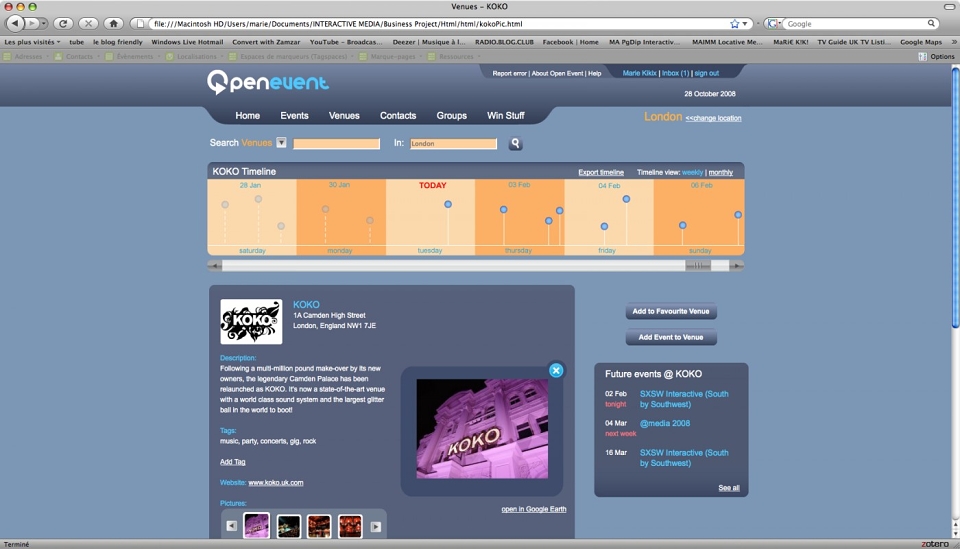The height and width of the screenshot is (549, 960).
Task: Click the Report error link
Action: (509, 73)
